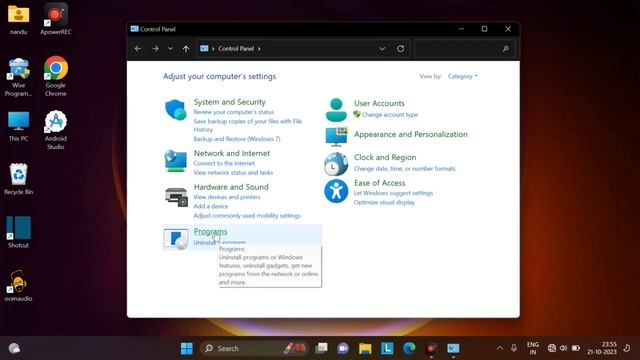Open the User Accounts person icon
The width and height of the screenshot is (640, 360).
tap(336, 110)
